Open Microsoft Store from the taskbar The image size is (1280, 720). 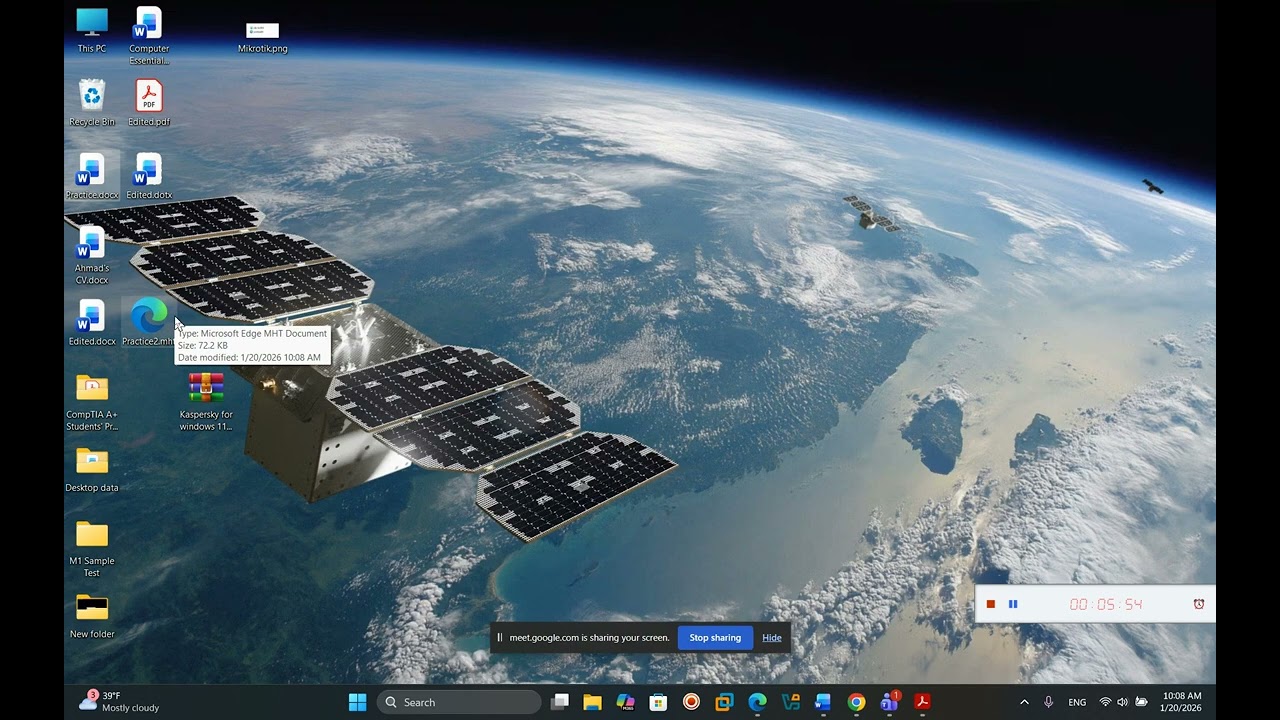point(658,702)
